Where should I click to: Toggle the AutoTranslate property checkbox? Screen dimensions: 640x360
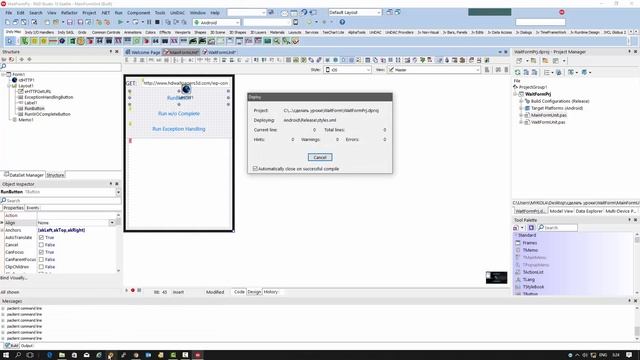[41, 238]
